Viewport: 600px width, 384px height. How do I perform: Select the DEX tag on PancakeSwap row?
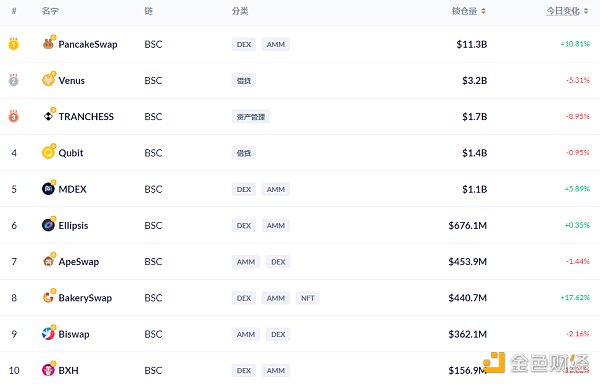(x=244, y=44)
